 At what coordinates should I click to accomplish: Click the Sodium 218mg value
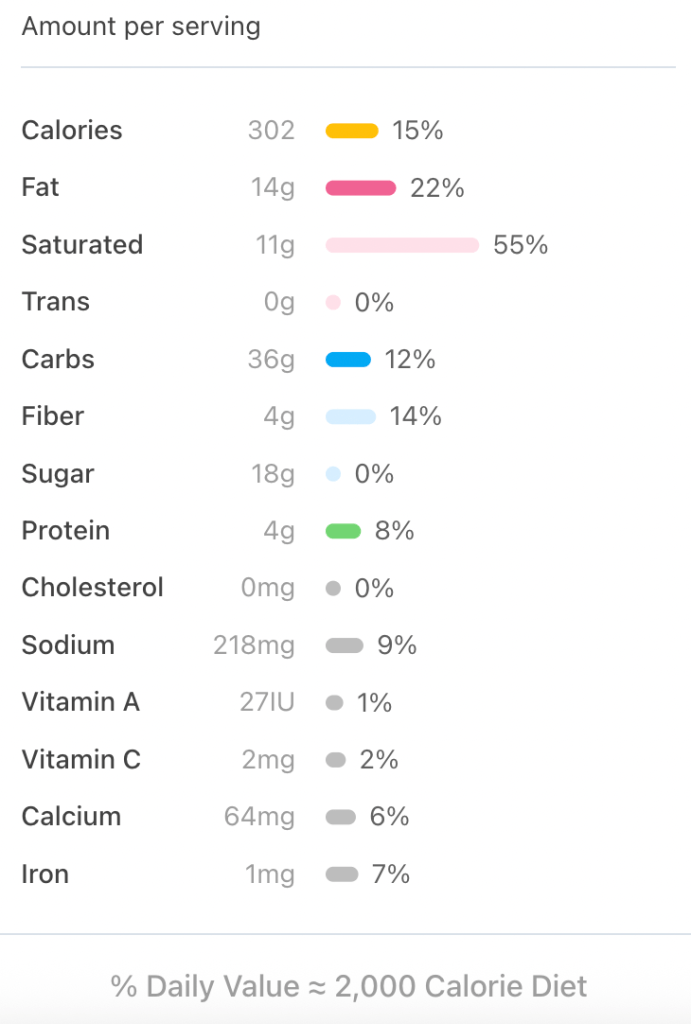pos(254,646)
